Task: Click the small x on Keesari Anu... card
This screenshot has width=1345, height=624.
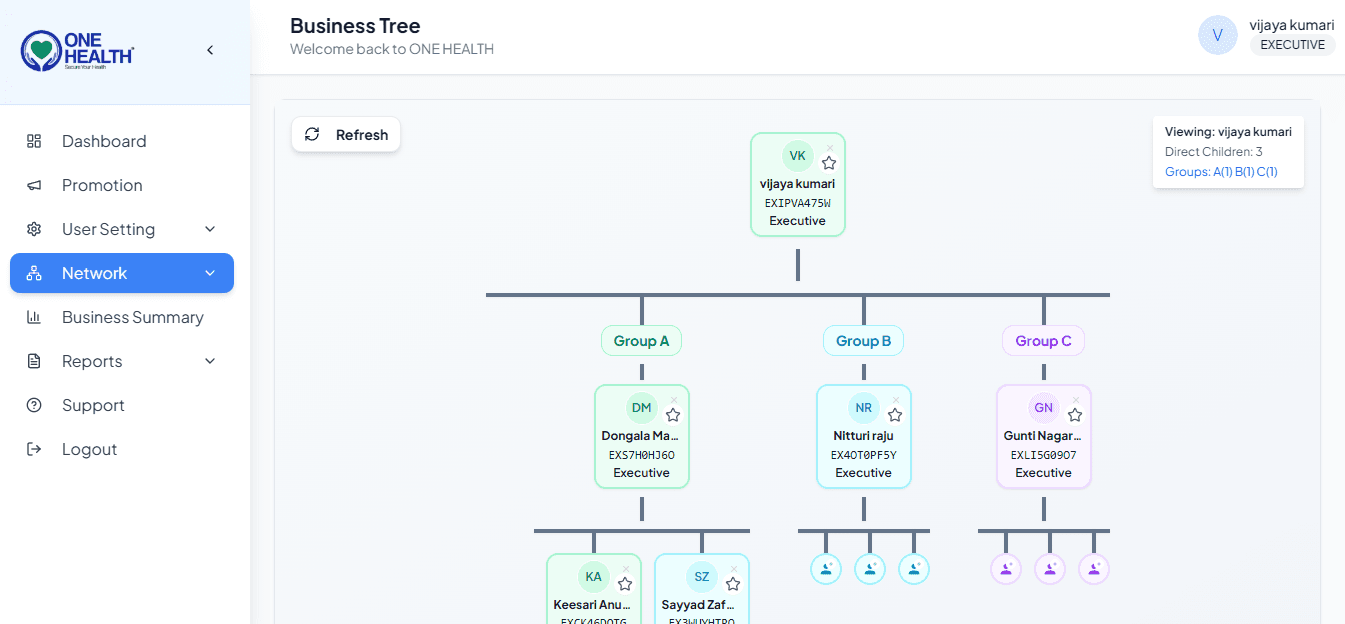Action: [x=626, y=569]
